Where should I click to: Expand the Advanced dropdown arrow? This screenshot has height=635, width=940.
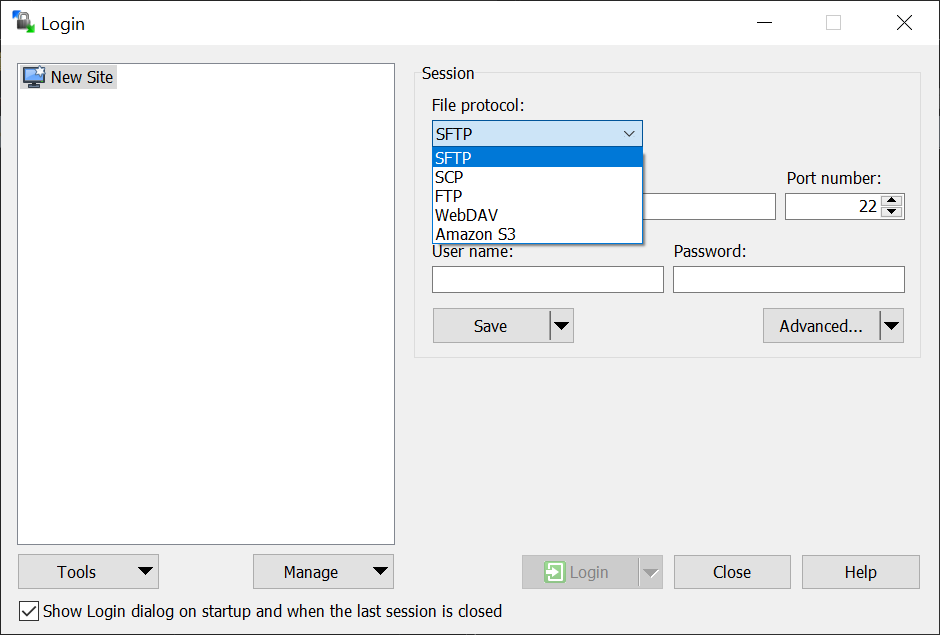tap(891, 326)
